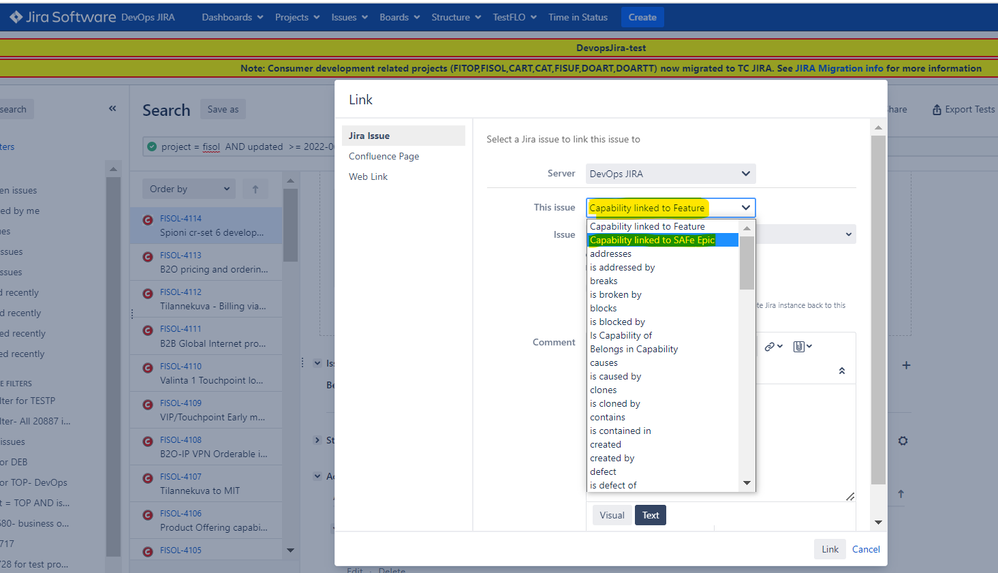The width and height of the screenshot is (998, 573).
Task: Select the 'is defect of' link type
Action: [x=662, y=486]
